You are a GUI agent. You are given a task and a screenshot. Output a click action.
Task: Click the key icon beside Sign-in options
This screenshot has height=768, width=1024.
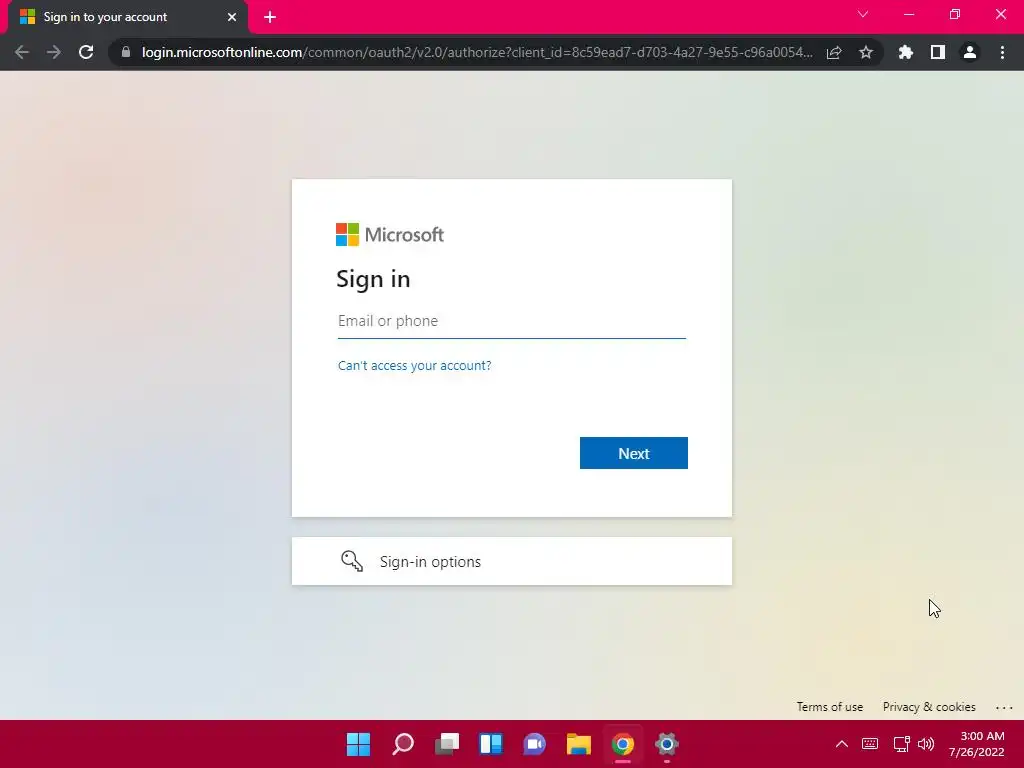coord(352,561)
